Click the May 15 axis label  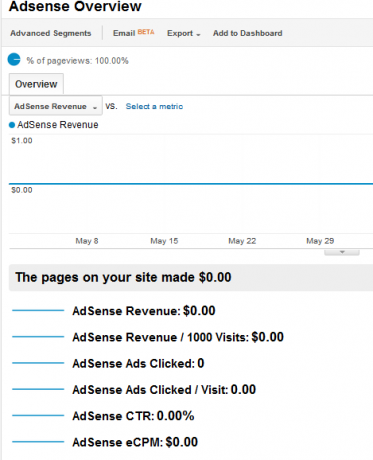click(164, 241)
